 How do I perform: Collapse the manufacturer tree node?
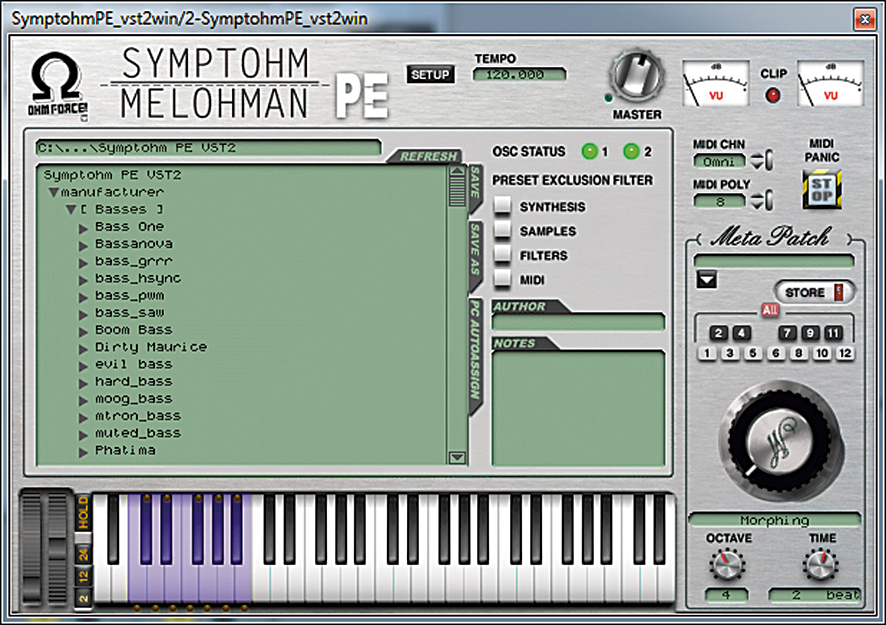point(54,193)
